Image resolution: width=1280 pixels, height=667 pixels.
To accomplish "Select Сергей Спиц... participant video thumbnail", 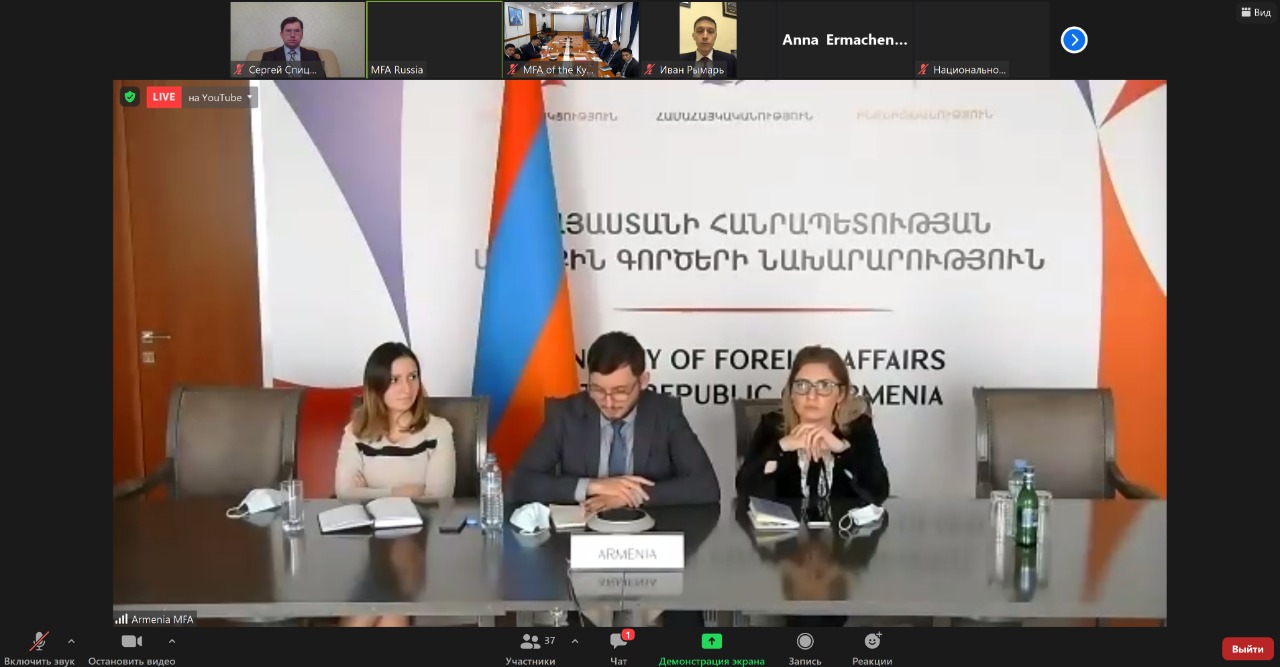I will pos(297,40).
